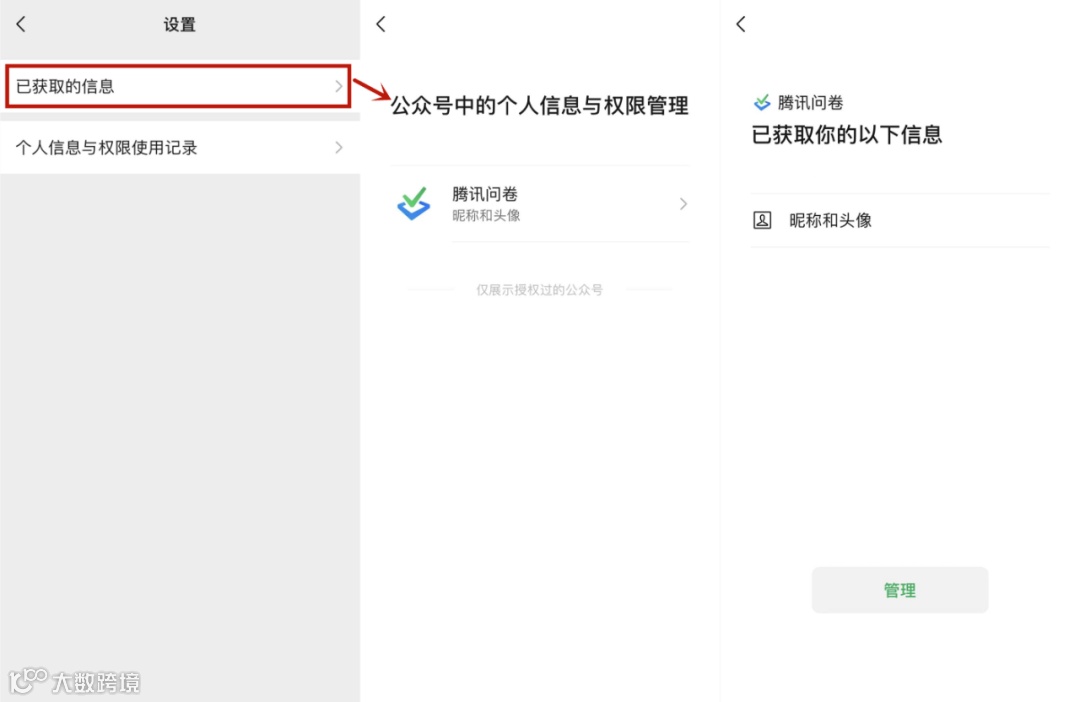1080x702 pixels.
Task: Open 个人信息与权限使用记录 entry
Action: coord(180,147)
